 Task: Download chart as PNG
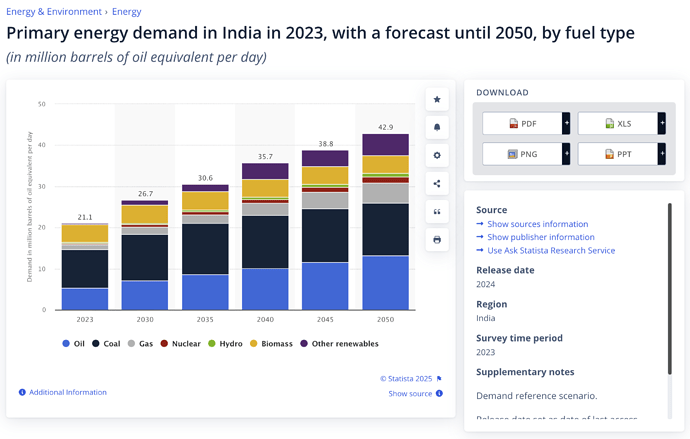click(522, 154)
